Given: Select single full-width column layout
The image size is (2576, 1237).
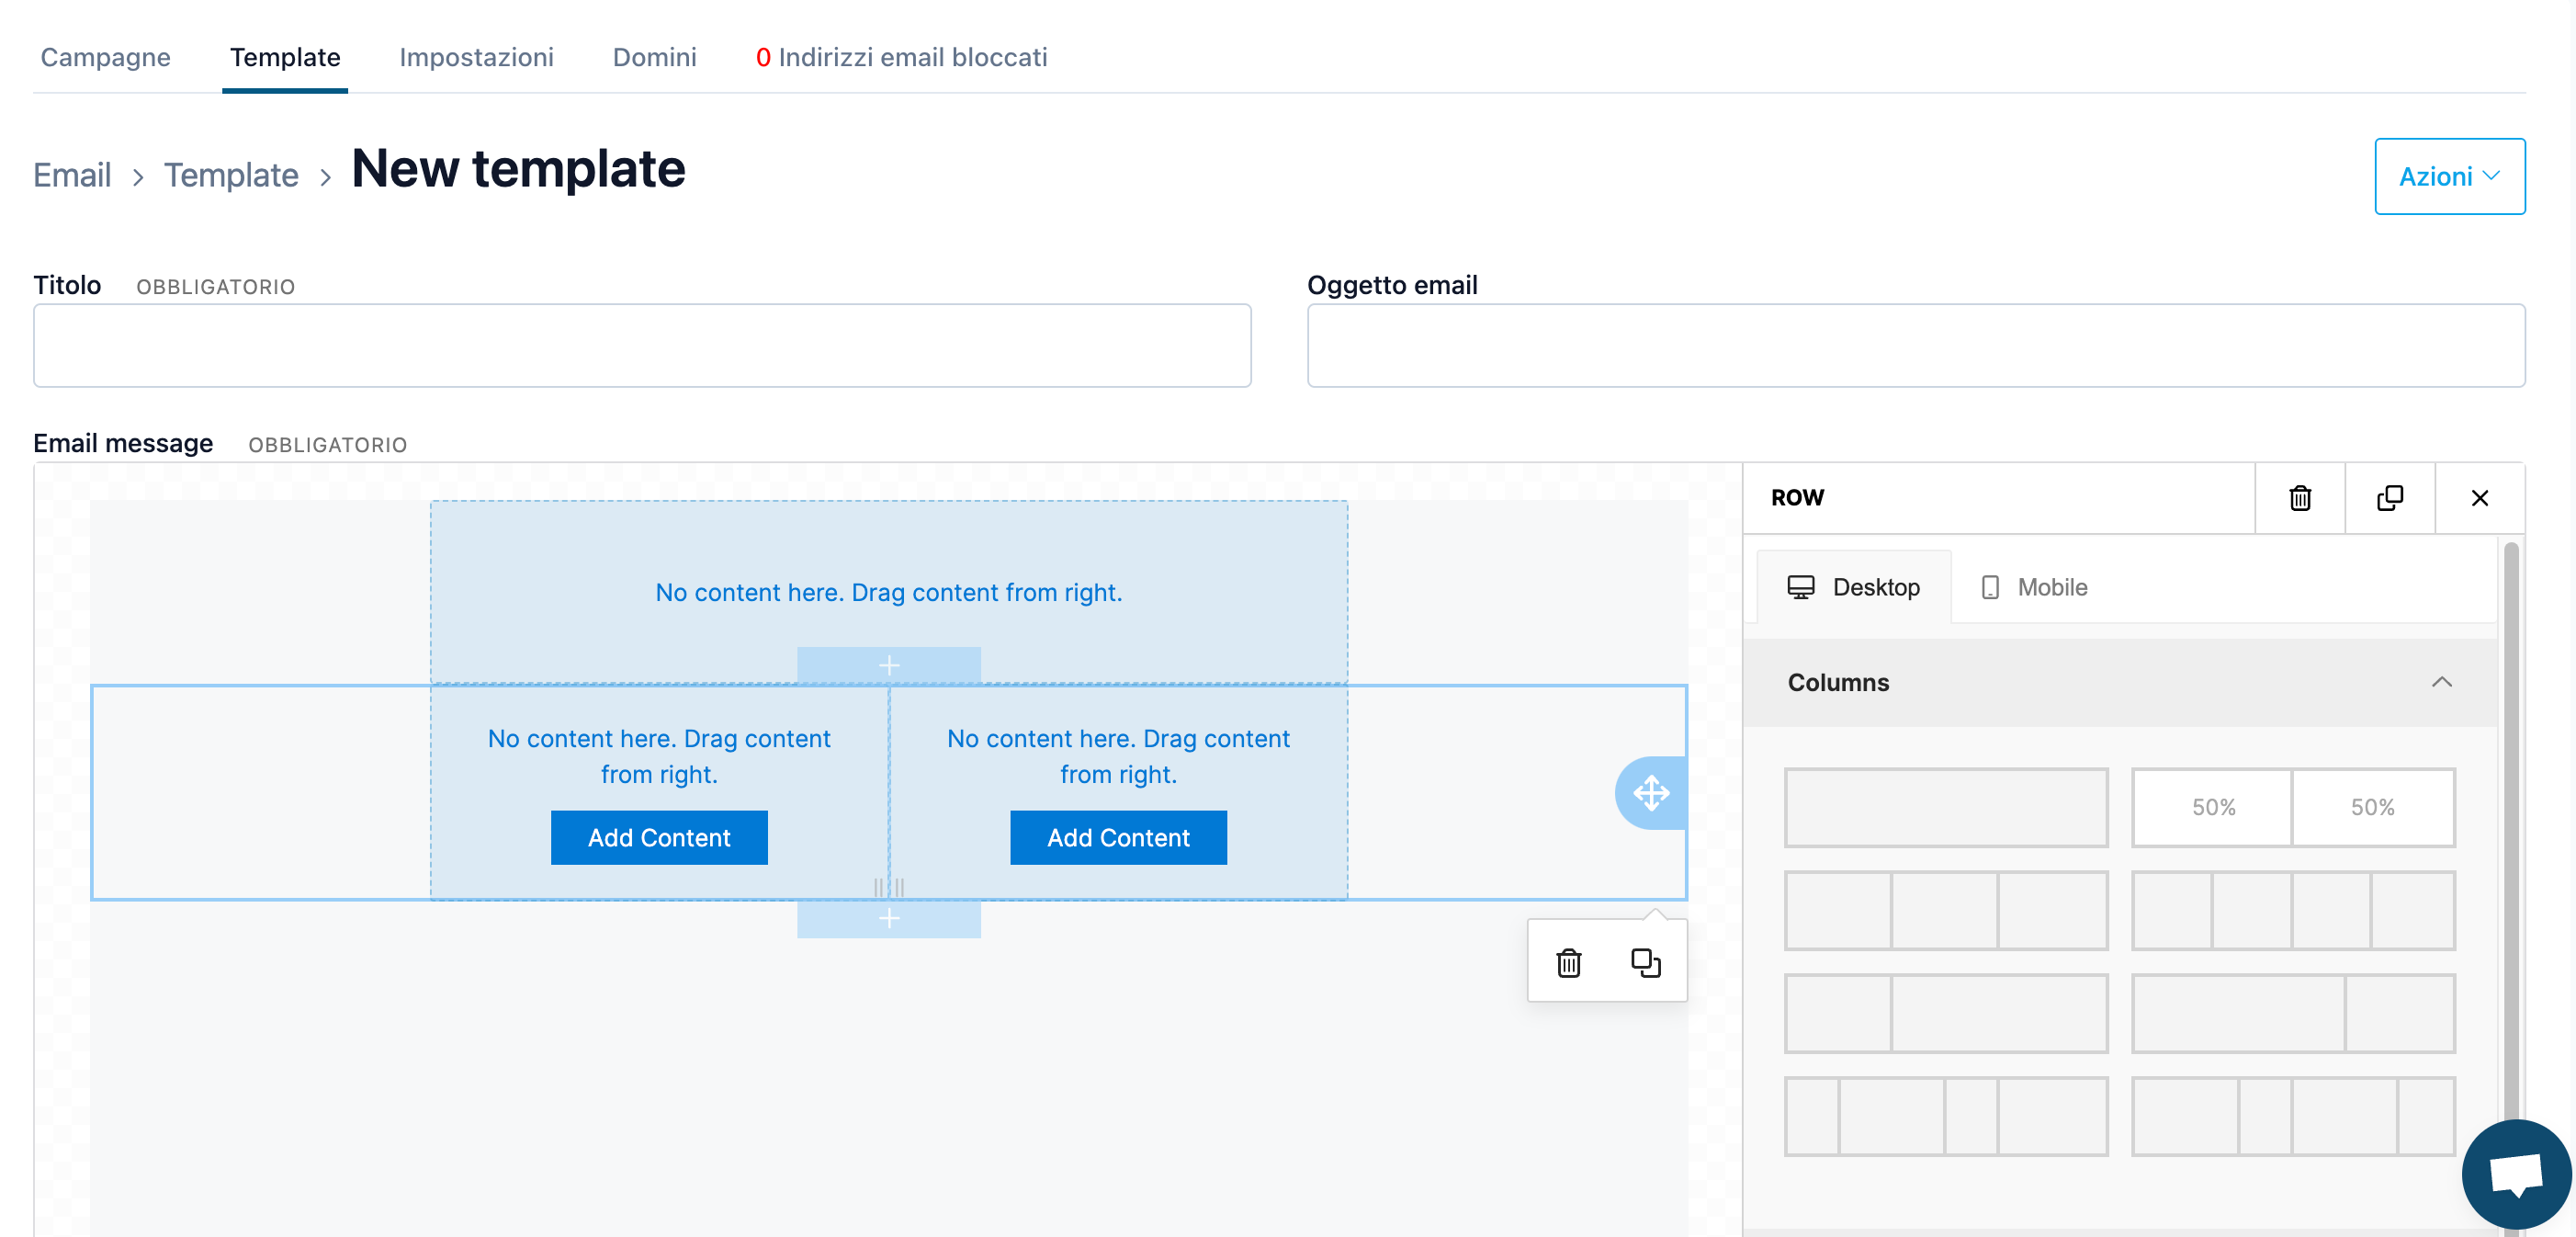Looking at the screenshot, I should click(x=1946, y=808).
